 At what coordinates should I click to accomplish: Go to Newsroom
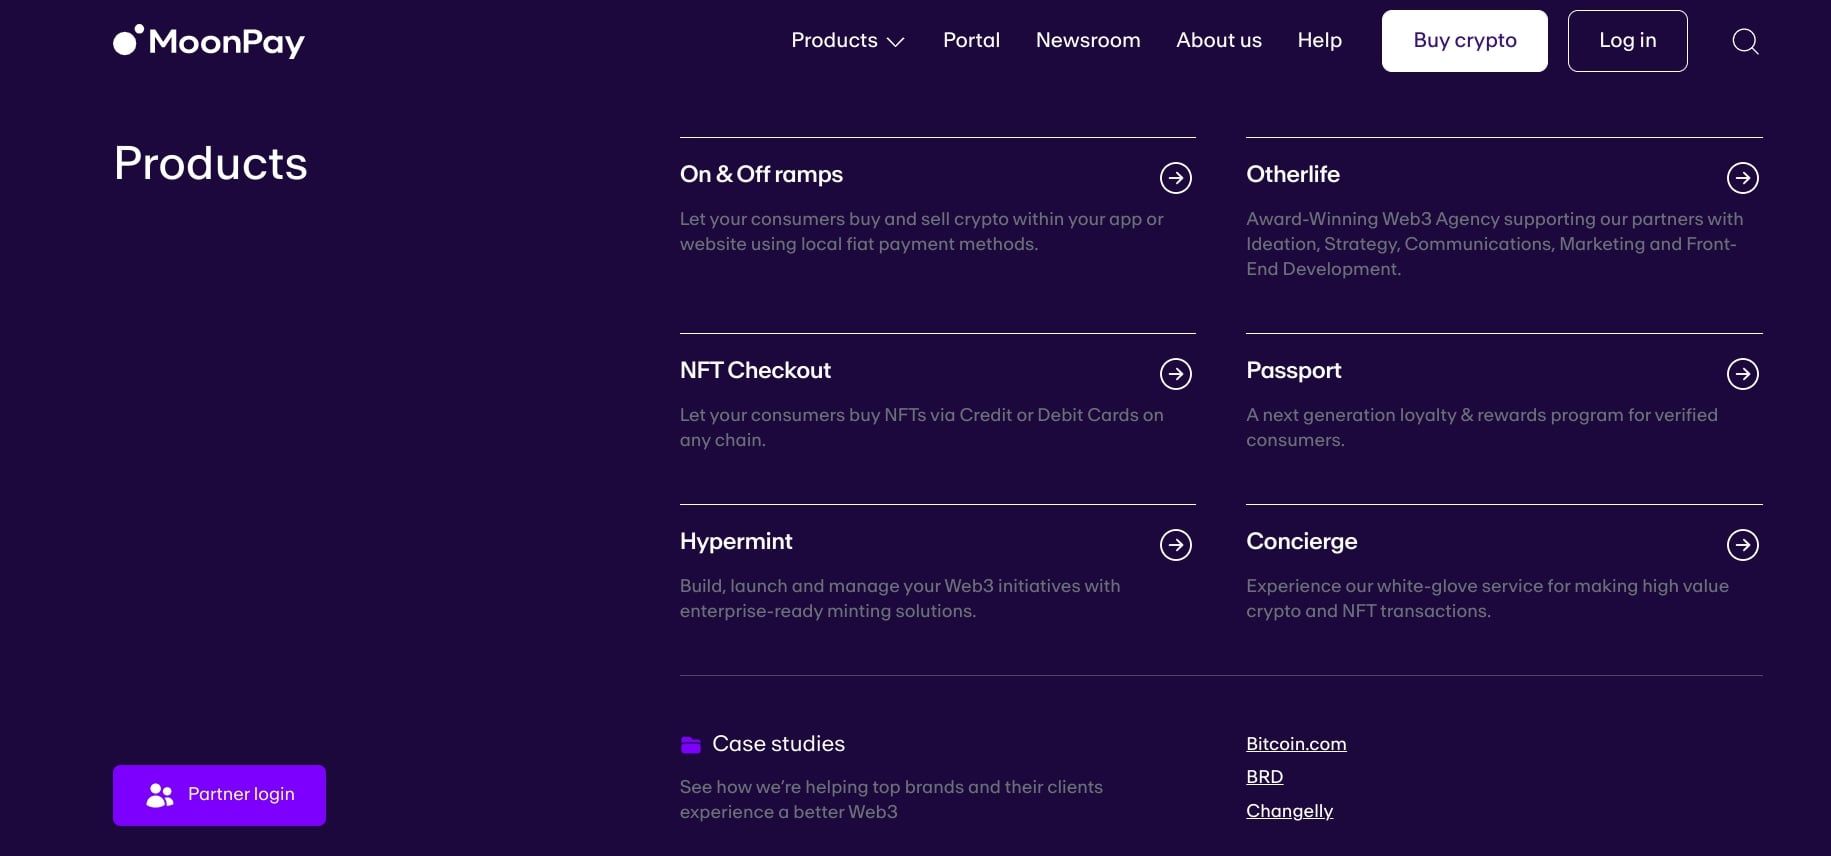pyautogui.click(x=1088, y=40)
